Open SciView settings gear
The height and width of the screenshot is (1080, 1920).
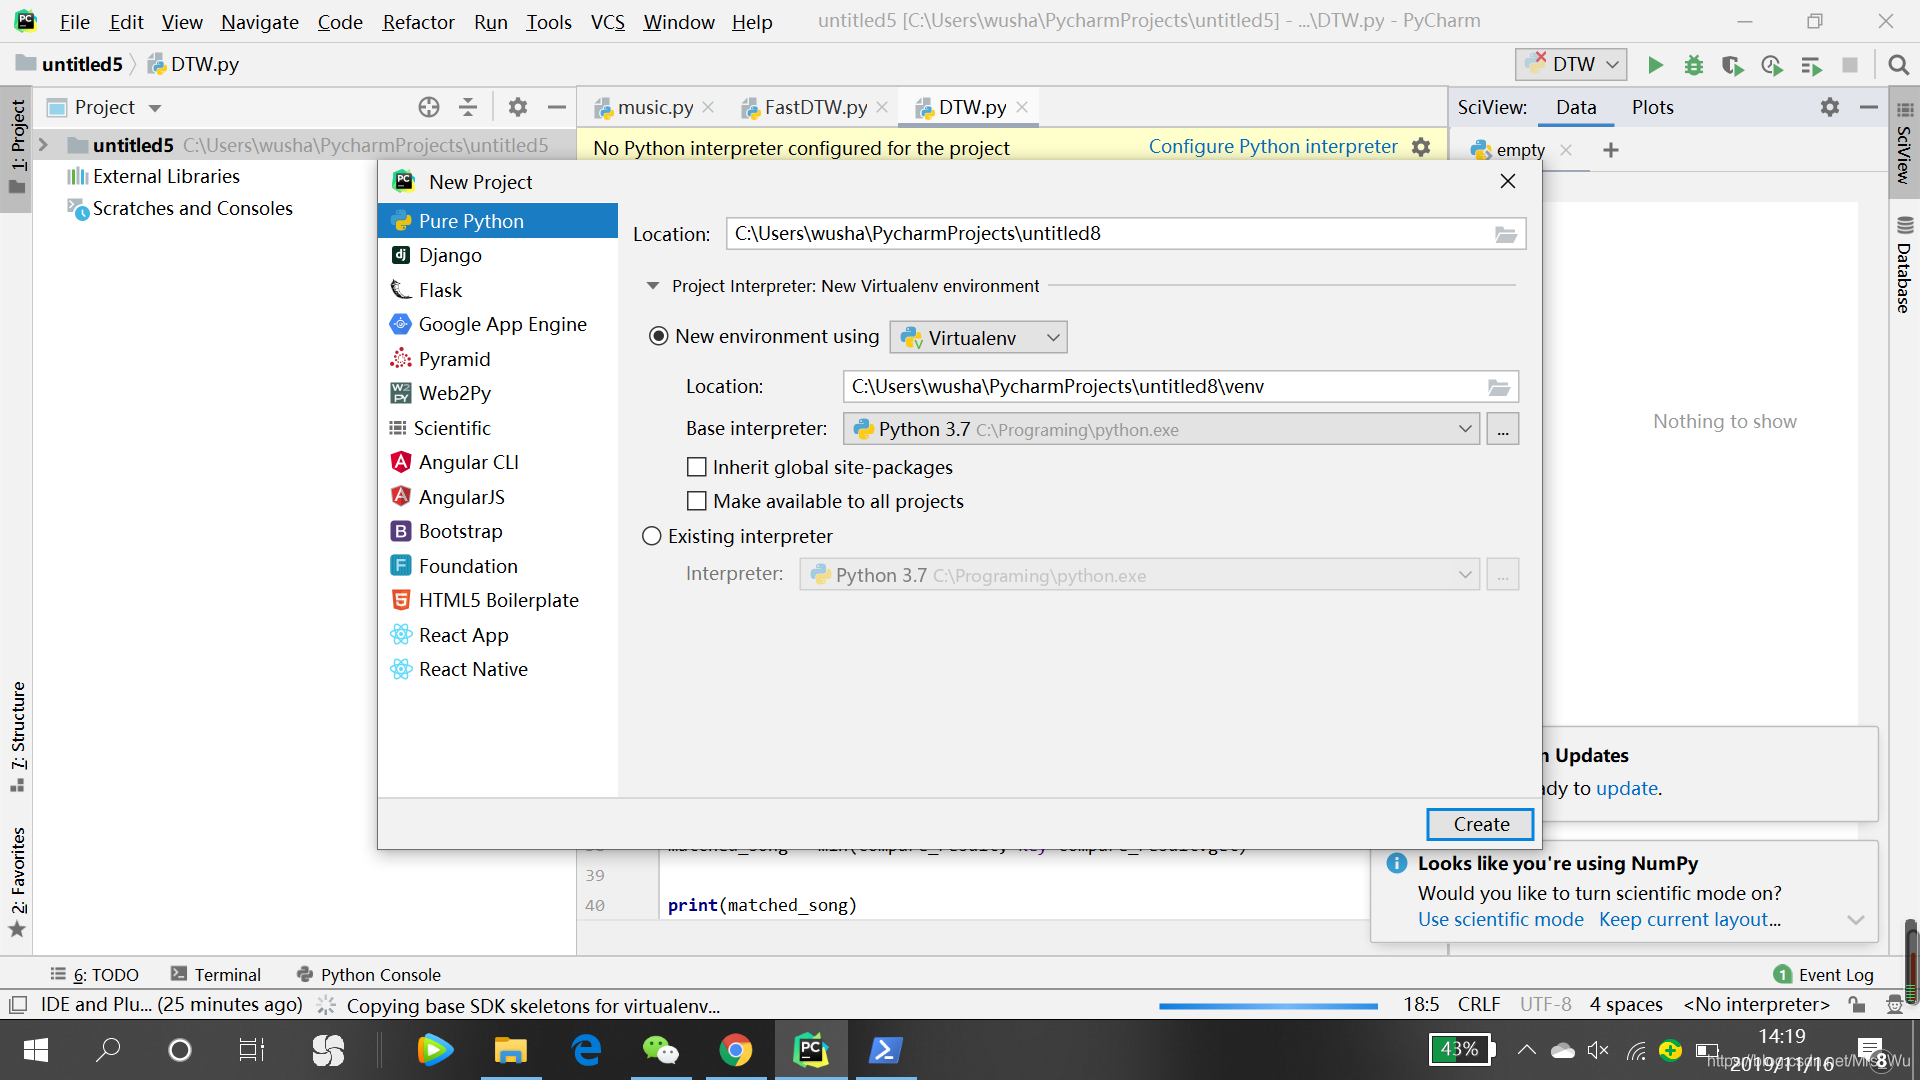coord(1830,107)
